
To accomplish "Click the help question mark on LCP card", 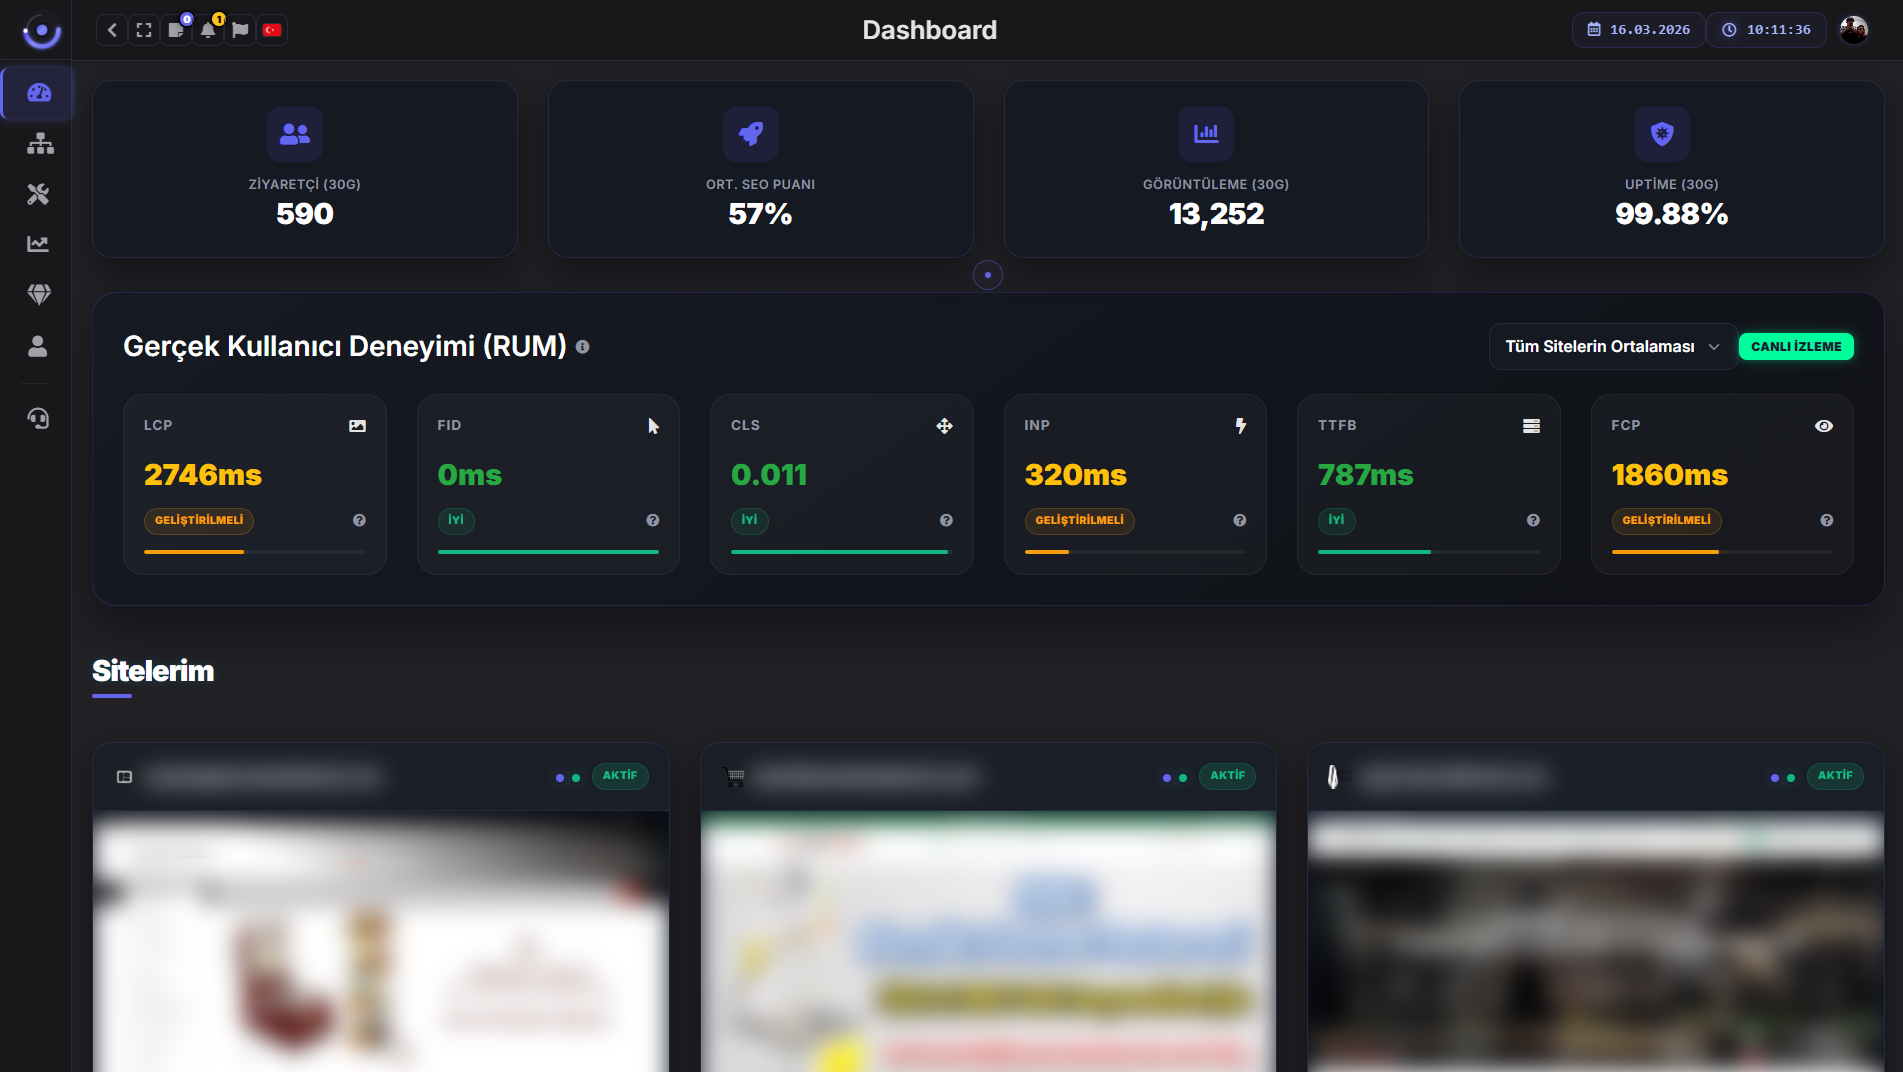I will (x=359, y=520).
